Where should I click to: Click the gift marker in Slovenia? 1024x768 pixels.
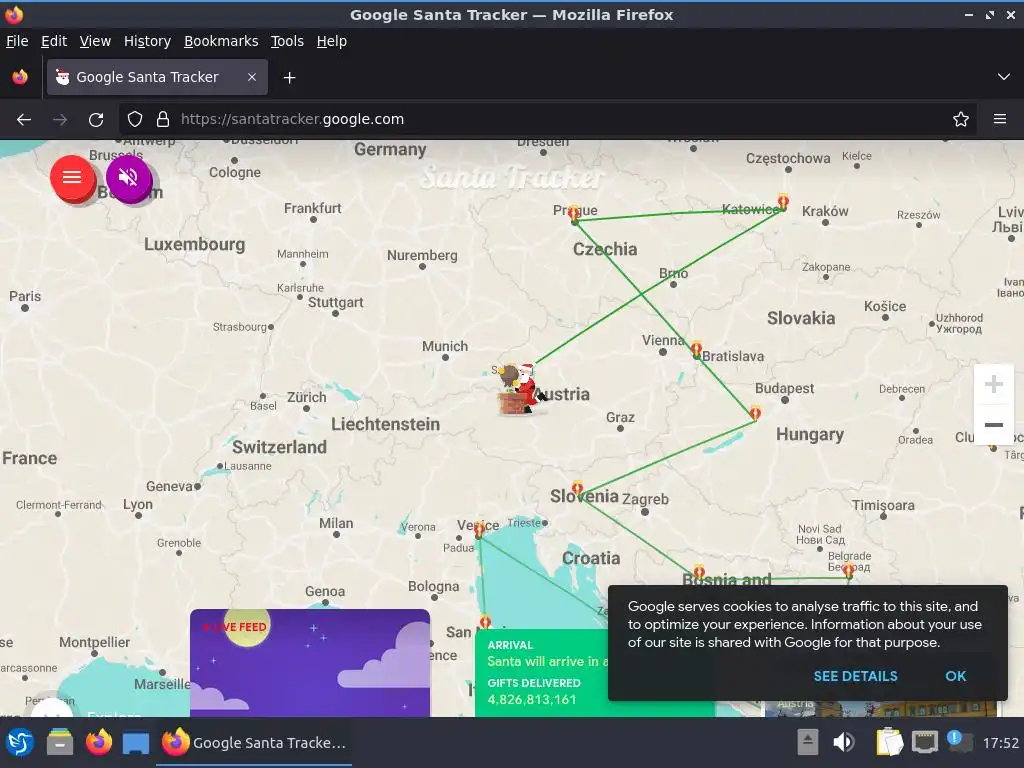click(x=577, y=488)
